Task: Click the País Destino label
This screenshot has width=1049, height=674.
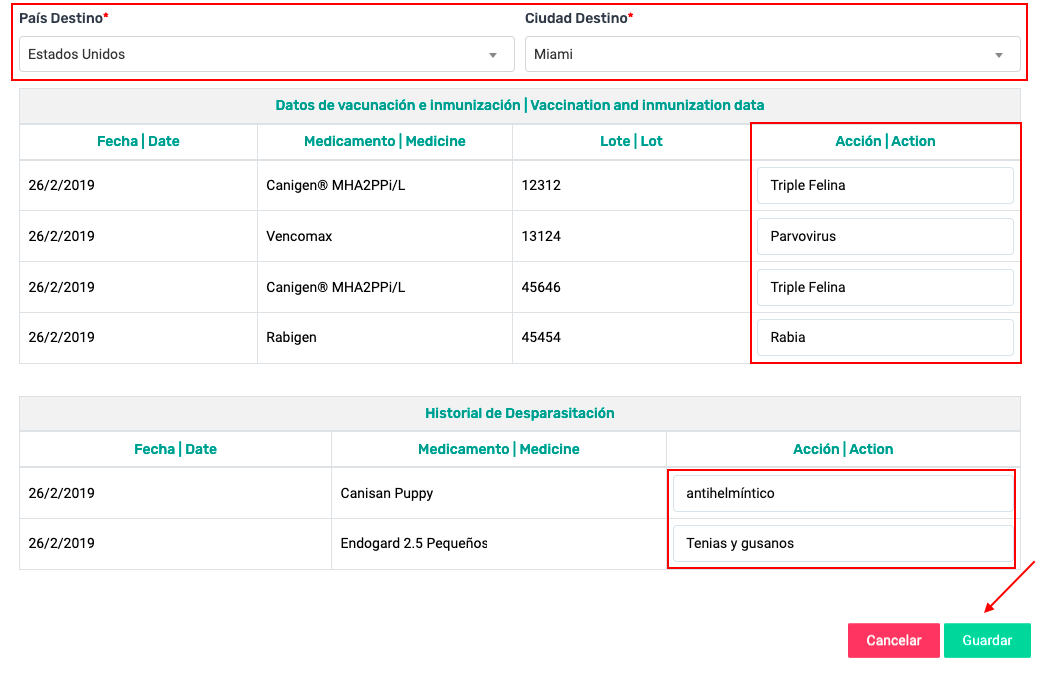Action: pos(64,18)
